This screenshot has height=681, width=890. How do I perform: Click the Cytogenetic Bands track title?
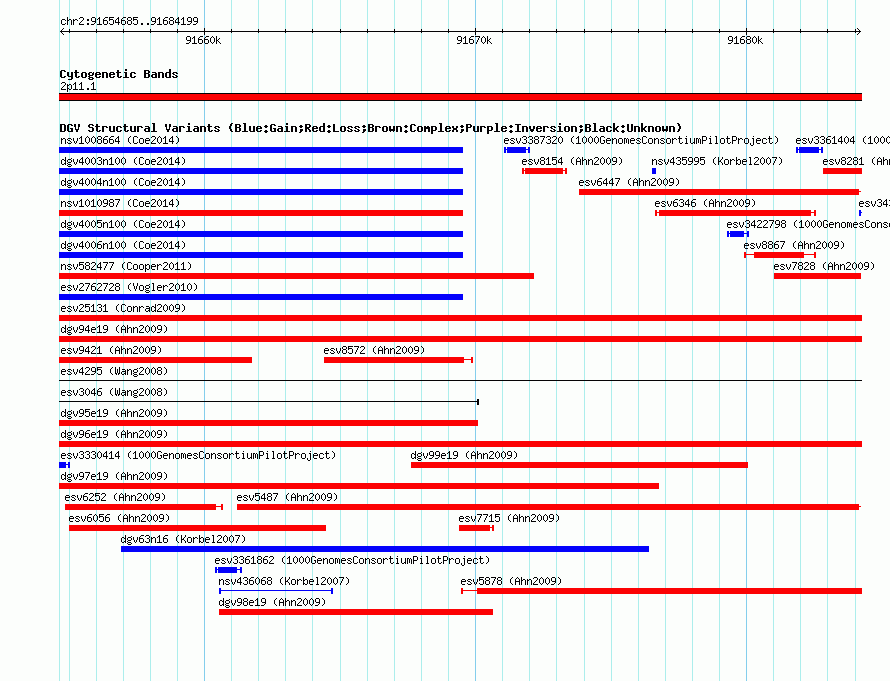[x=119, y=74]
